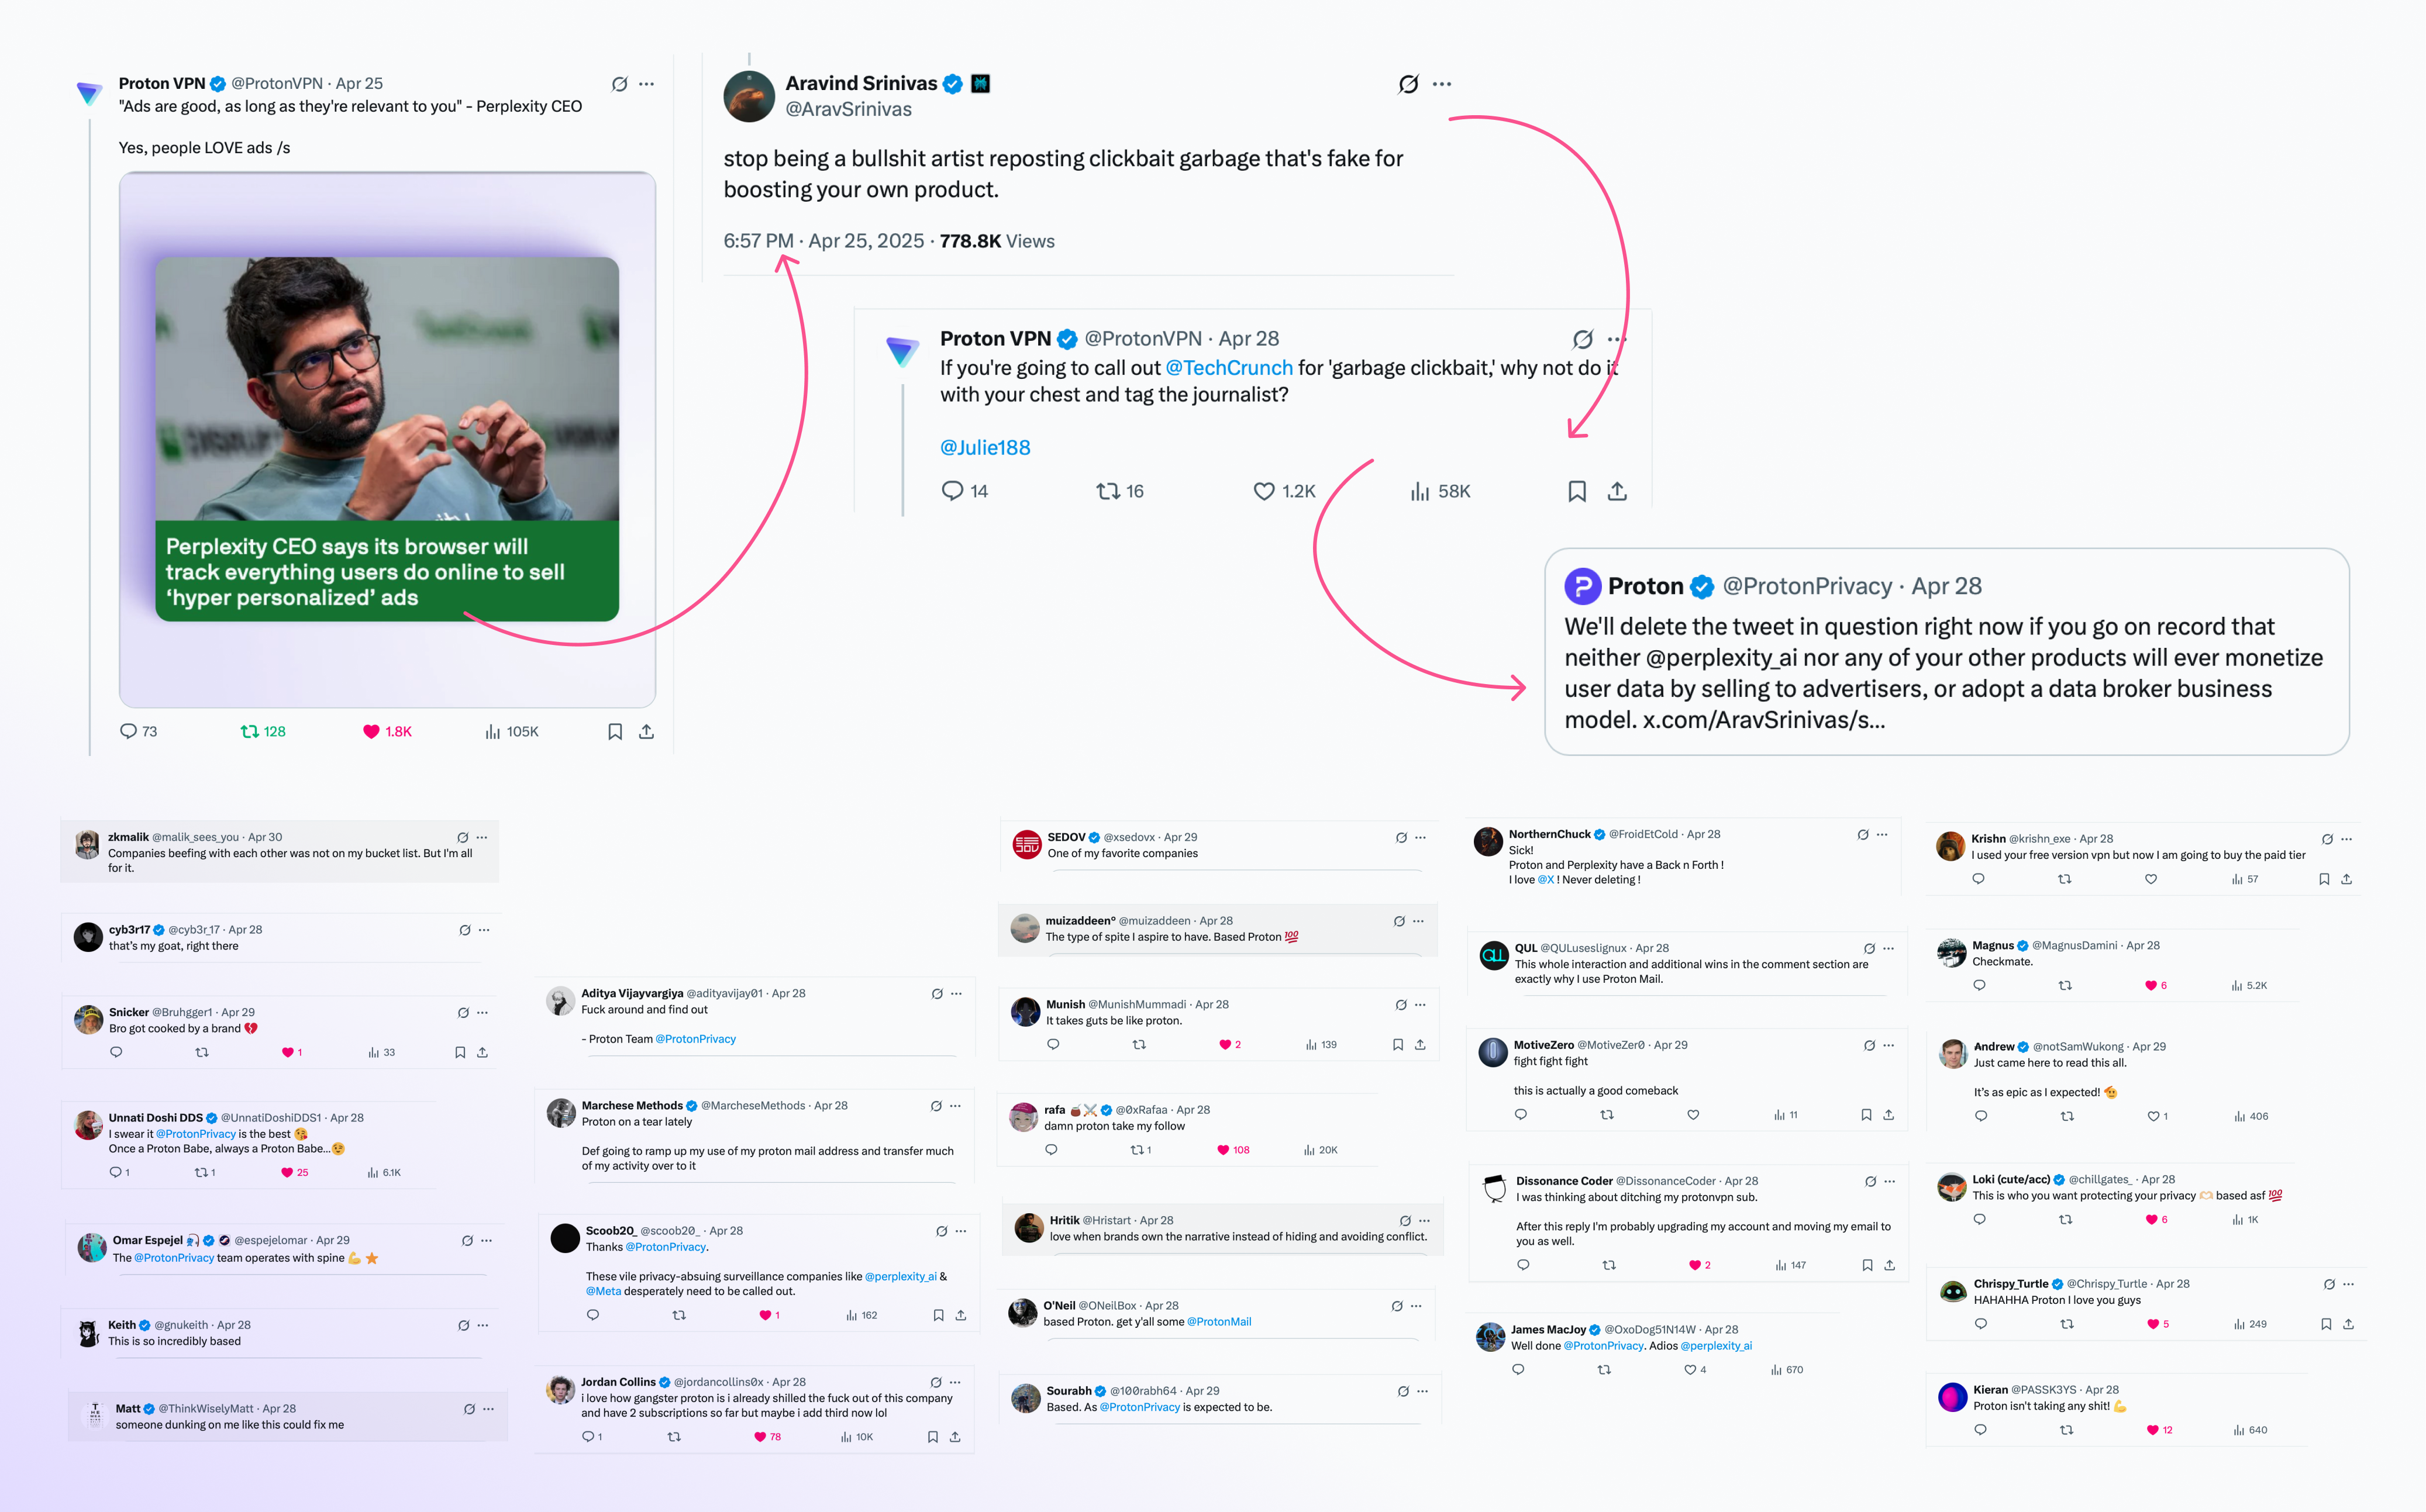2426x1512 pixels.
Task: Open the @Julie188 profile mention
Action: [985, 448]
